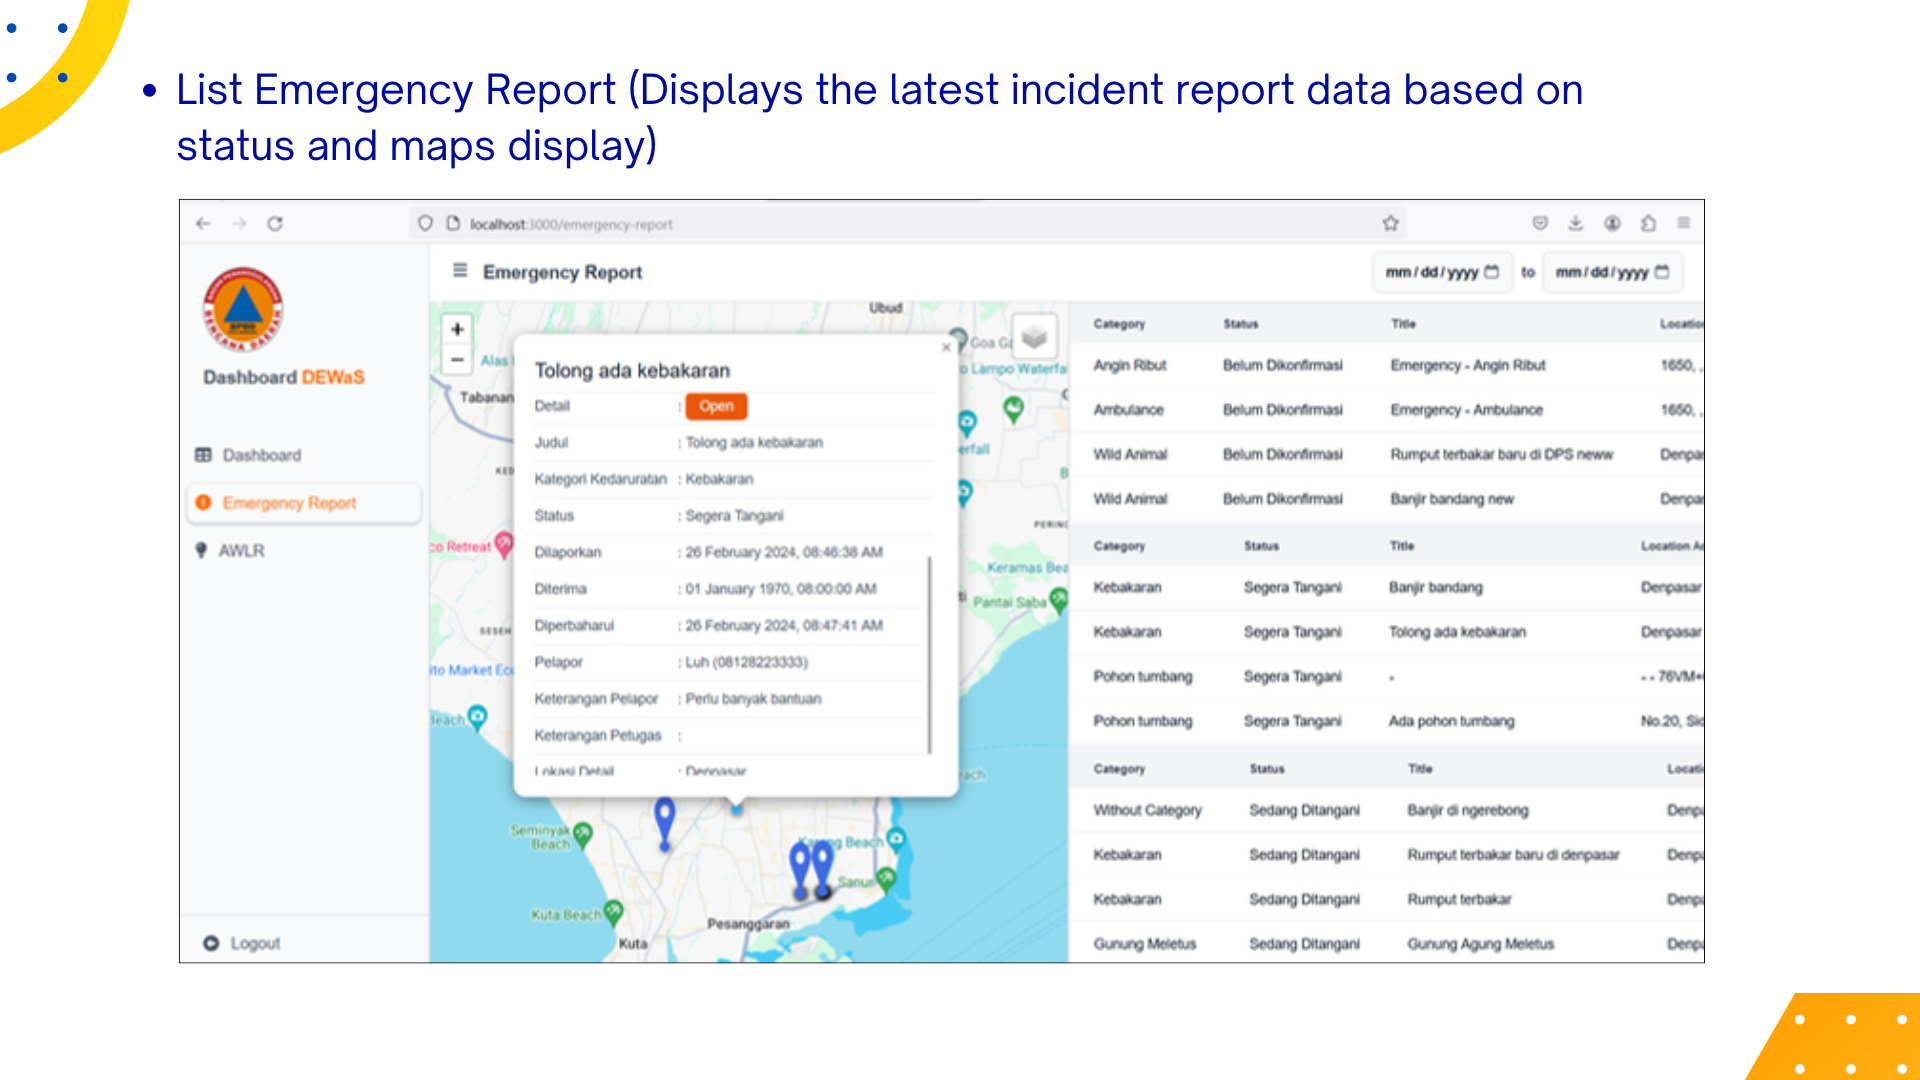This screenshot has width=1920, height=1080.
Task: Open the map layers control icon
Action: click(x=1034, y=337)
